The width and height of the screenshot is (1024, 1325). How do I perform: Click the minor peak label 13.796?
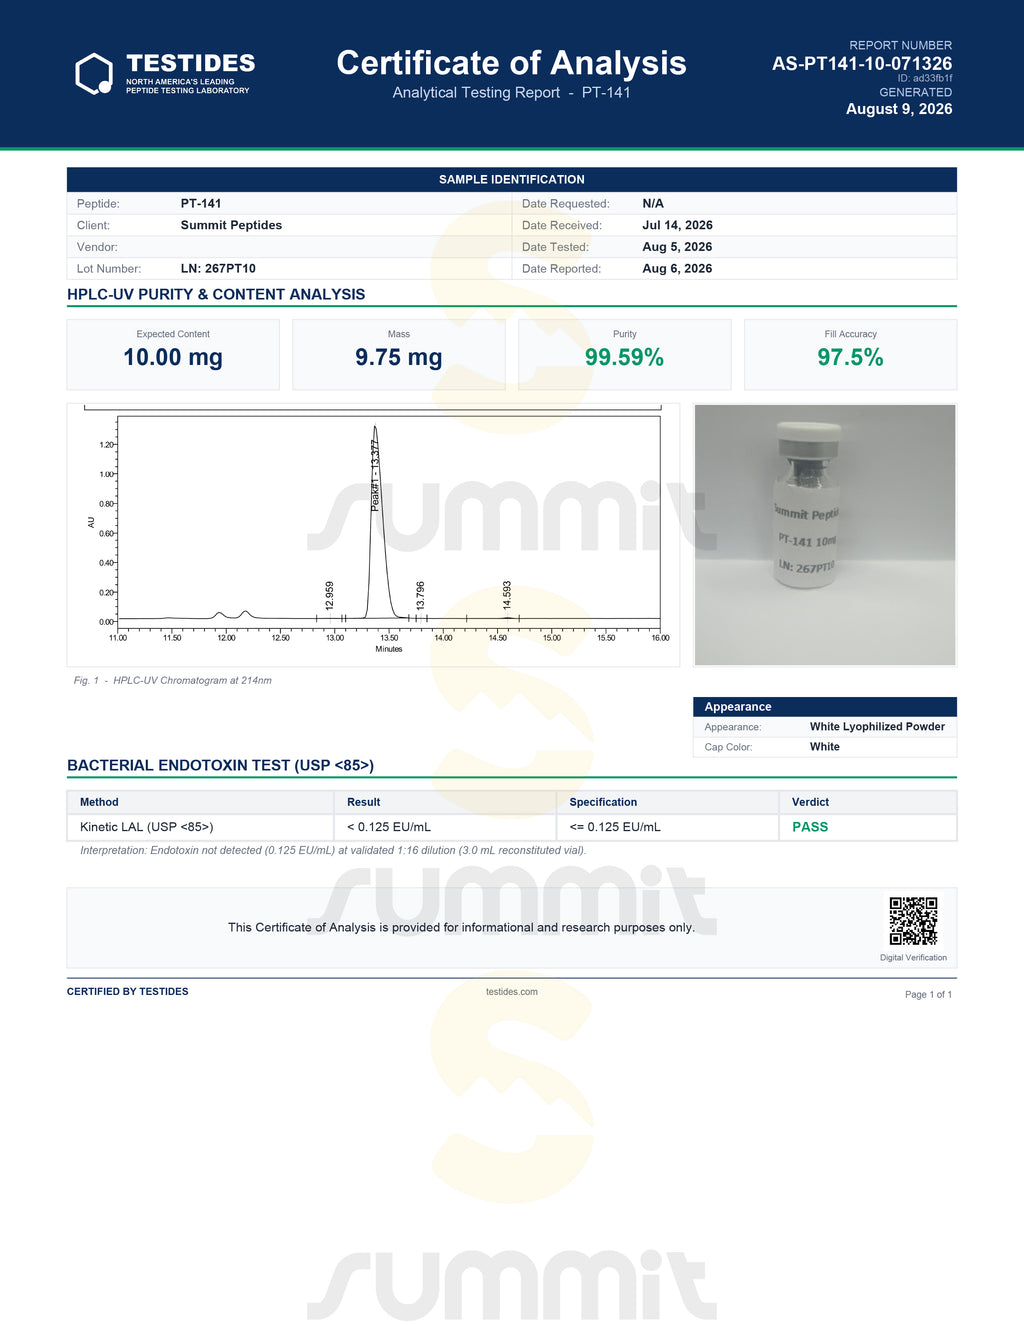(x=420, y=595)
